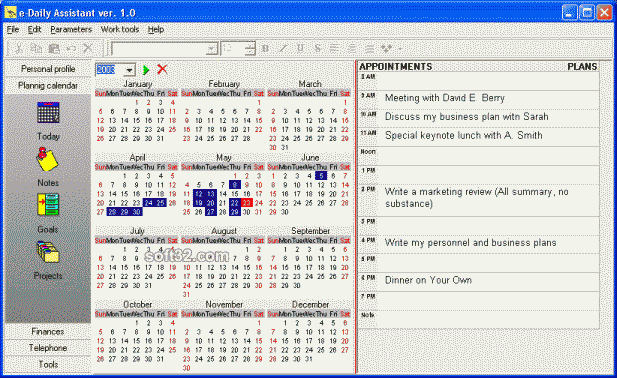Click the Note row at bottom of appointments
The height and width of the screenshot is (378, 617).
click(x=488, y=319)
